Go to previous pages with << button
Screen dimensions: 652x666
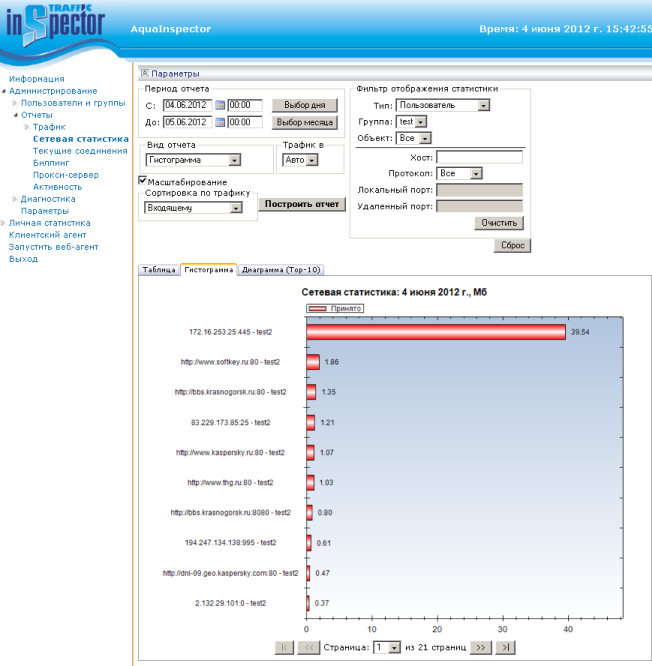tap(309, 647)
